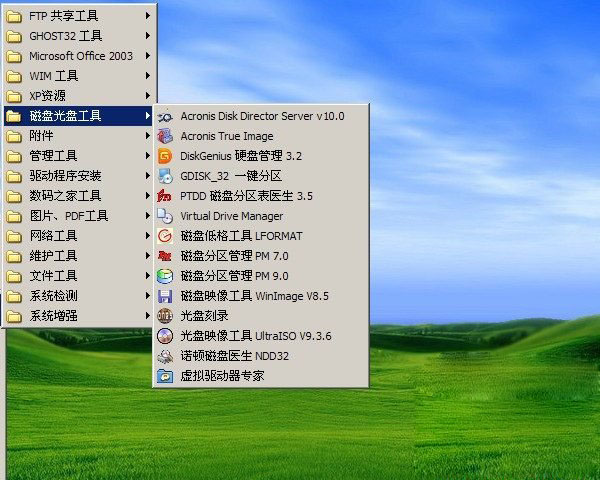Select the 磁盘分区管理 PM 7.0 label

[x=235, y=256]
